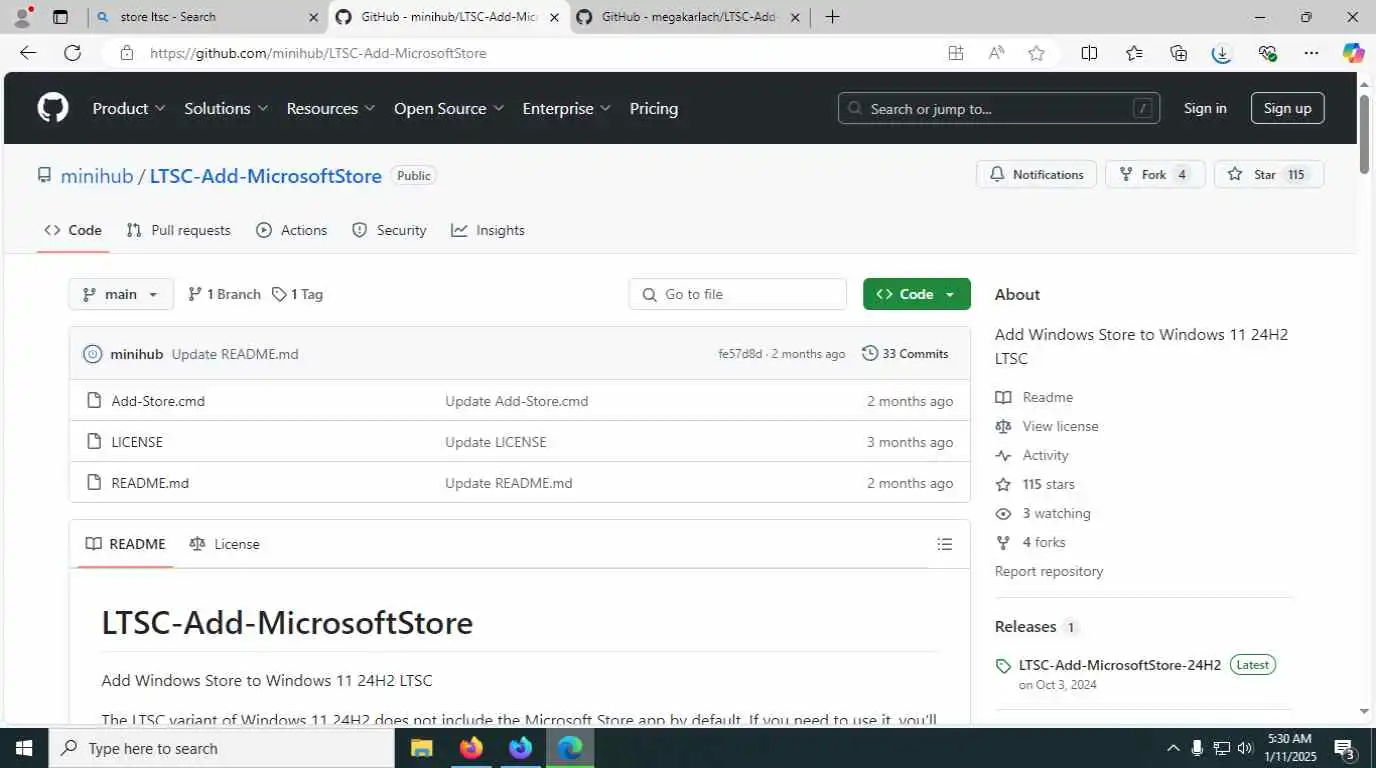
Task: Expand the Enterprise menu
Action: point(566,108)
